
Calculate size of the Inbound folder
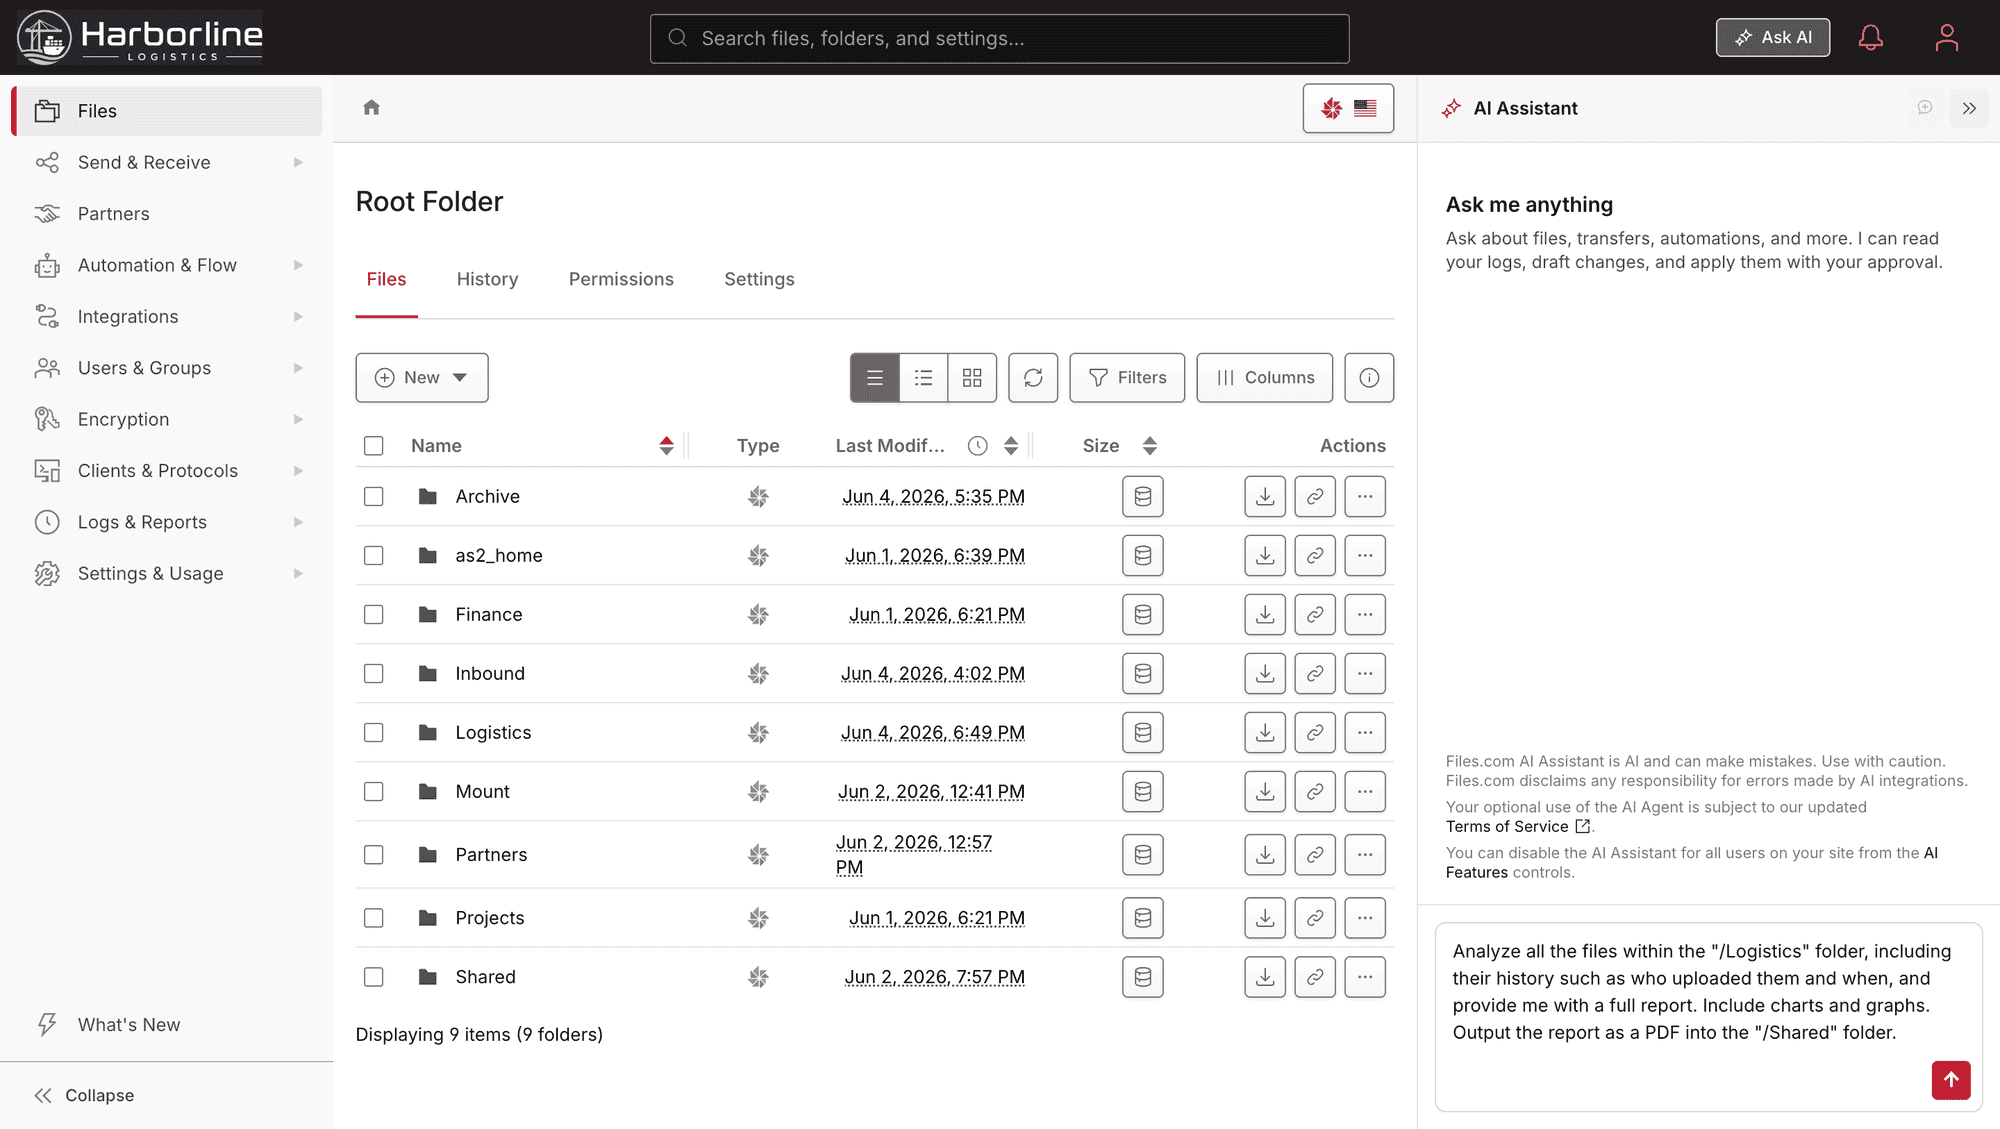[1143, 674]
